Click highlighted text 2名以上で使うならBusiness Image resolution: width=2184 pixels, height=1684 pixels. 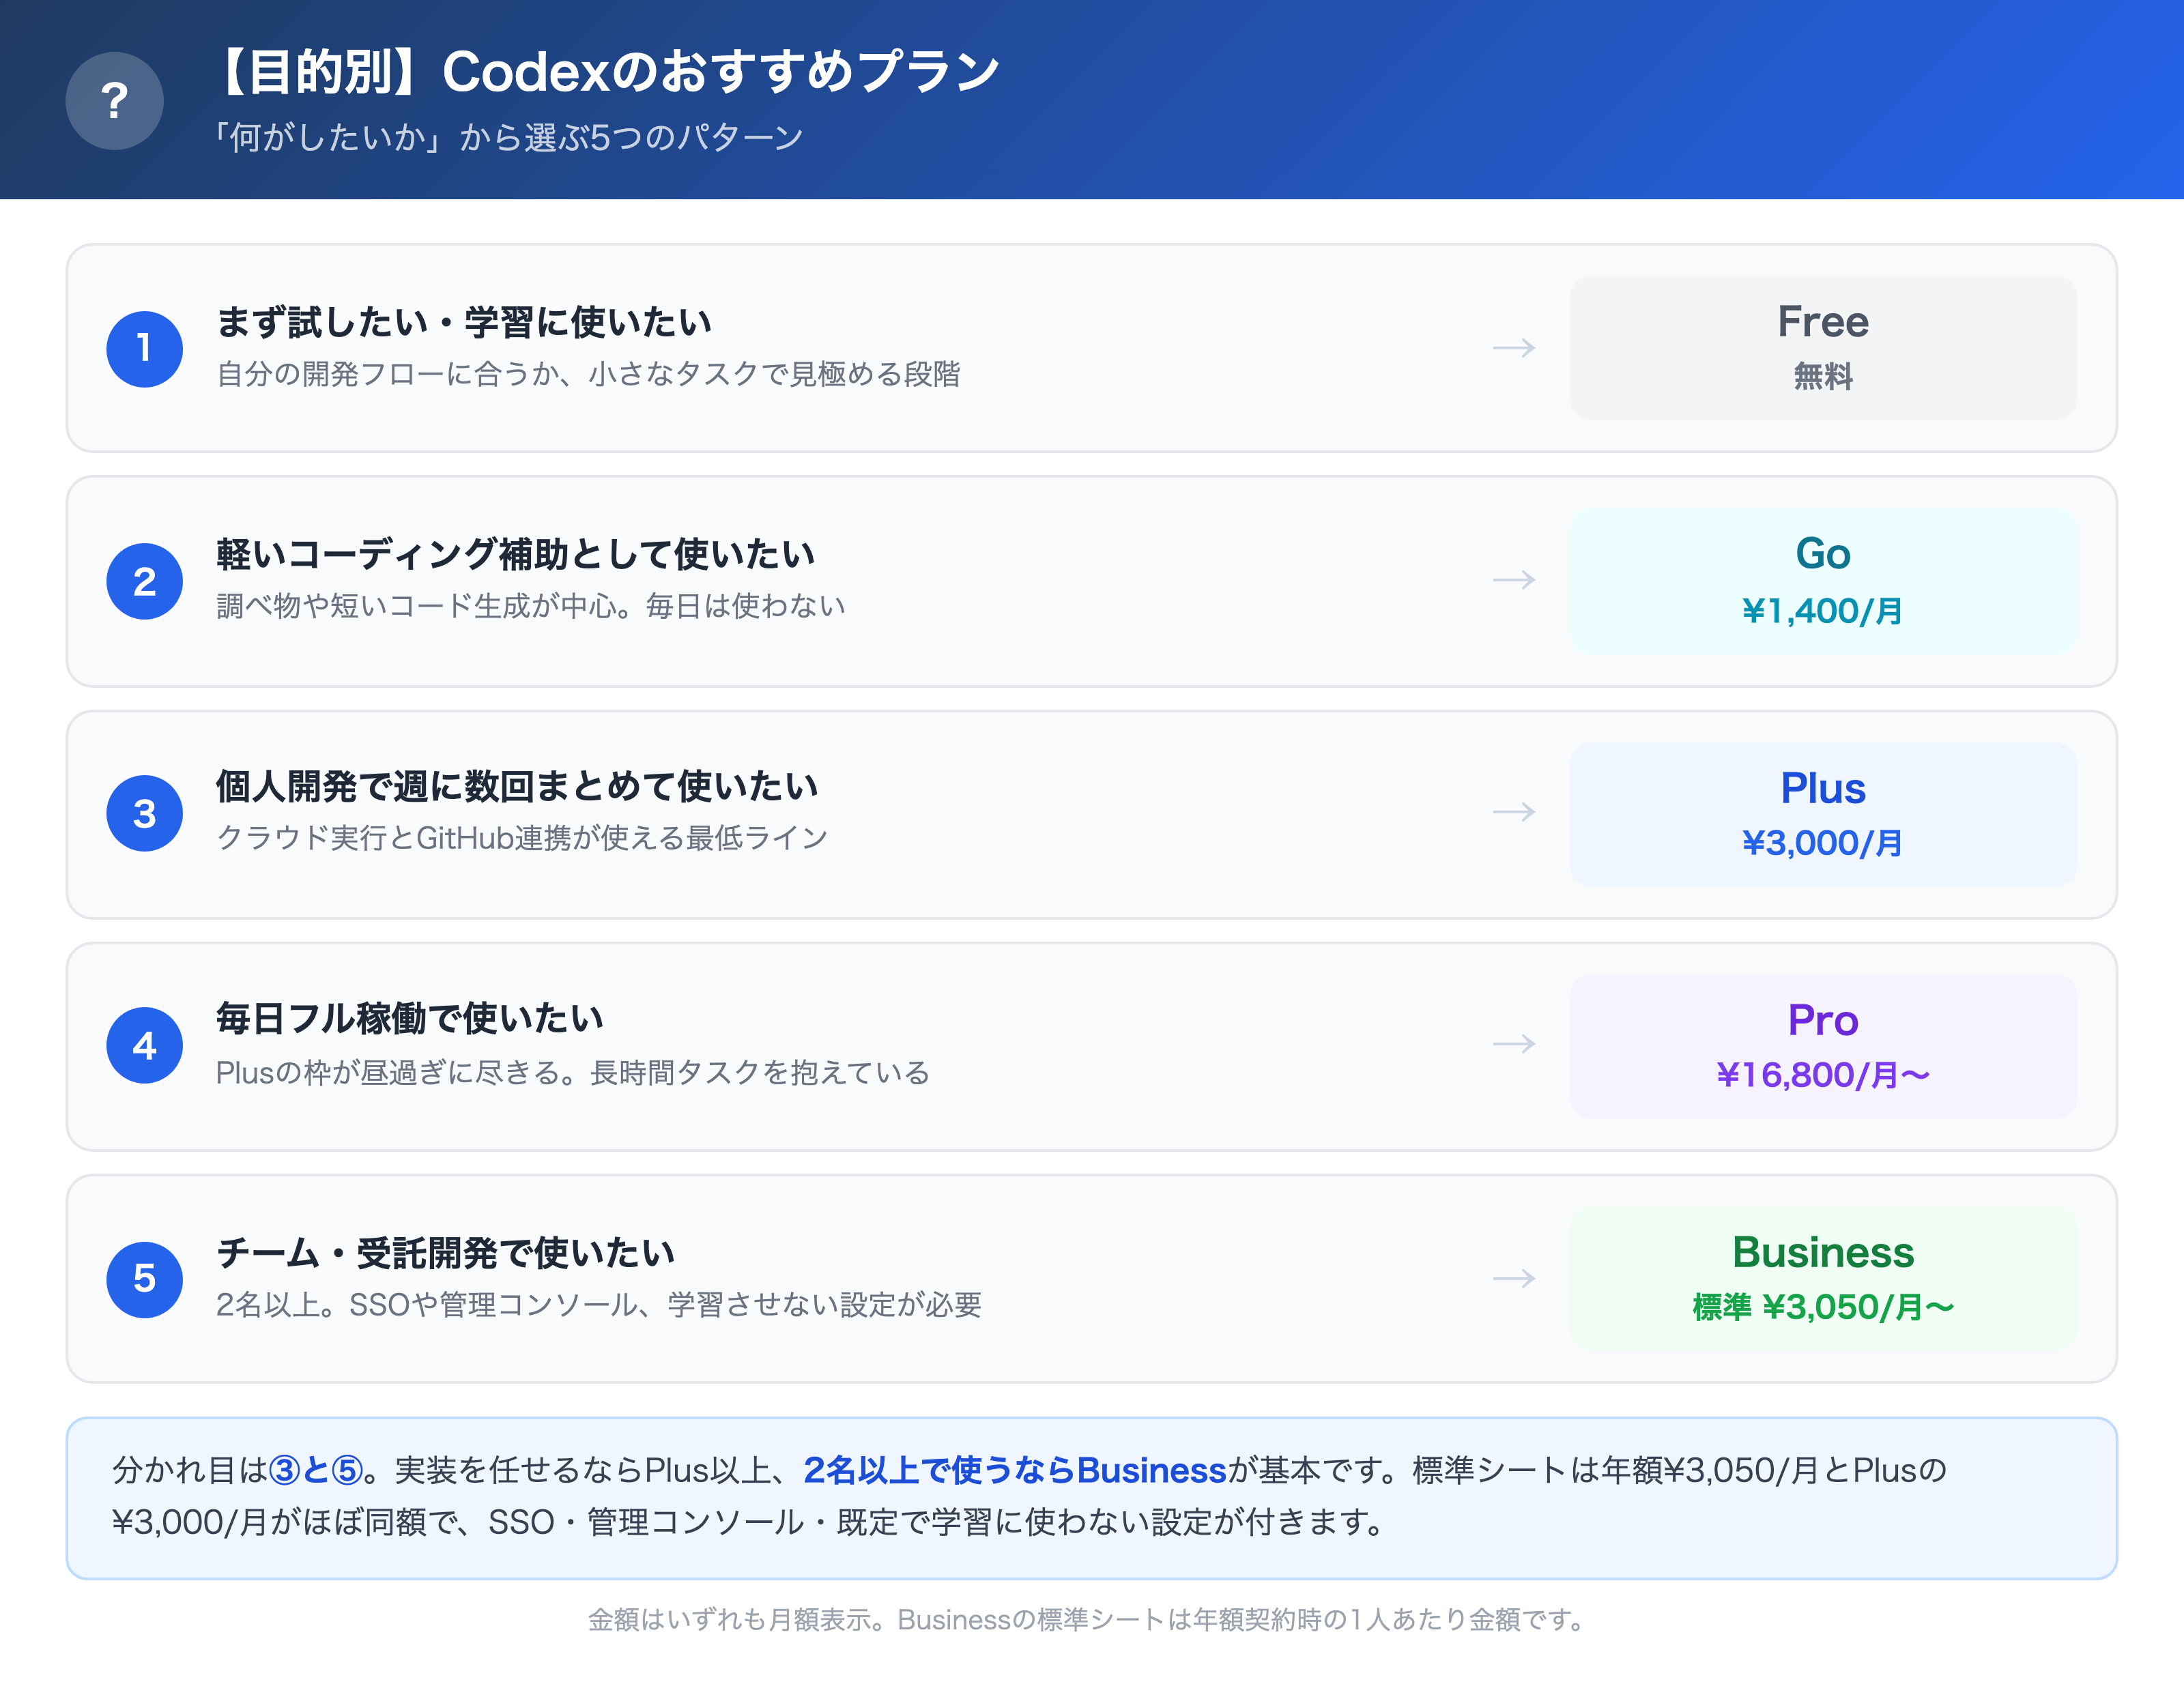coord(1015,1470)
